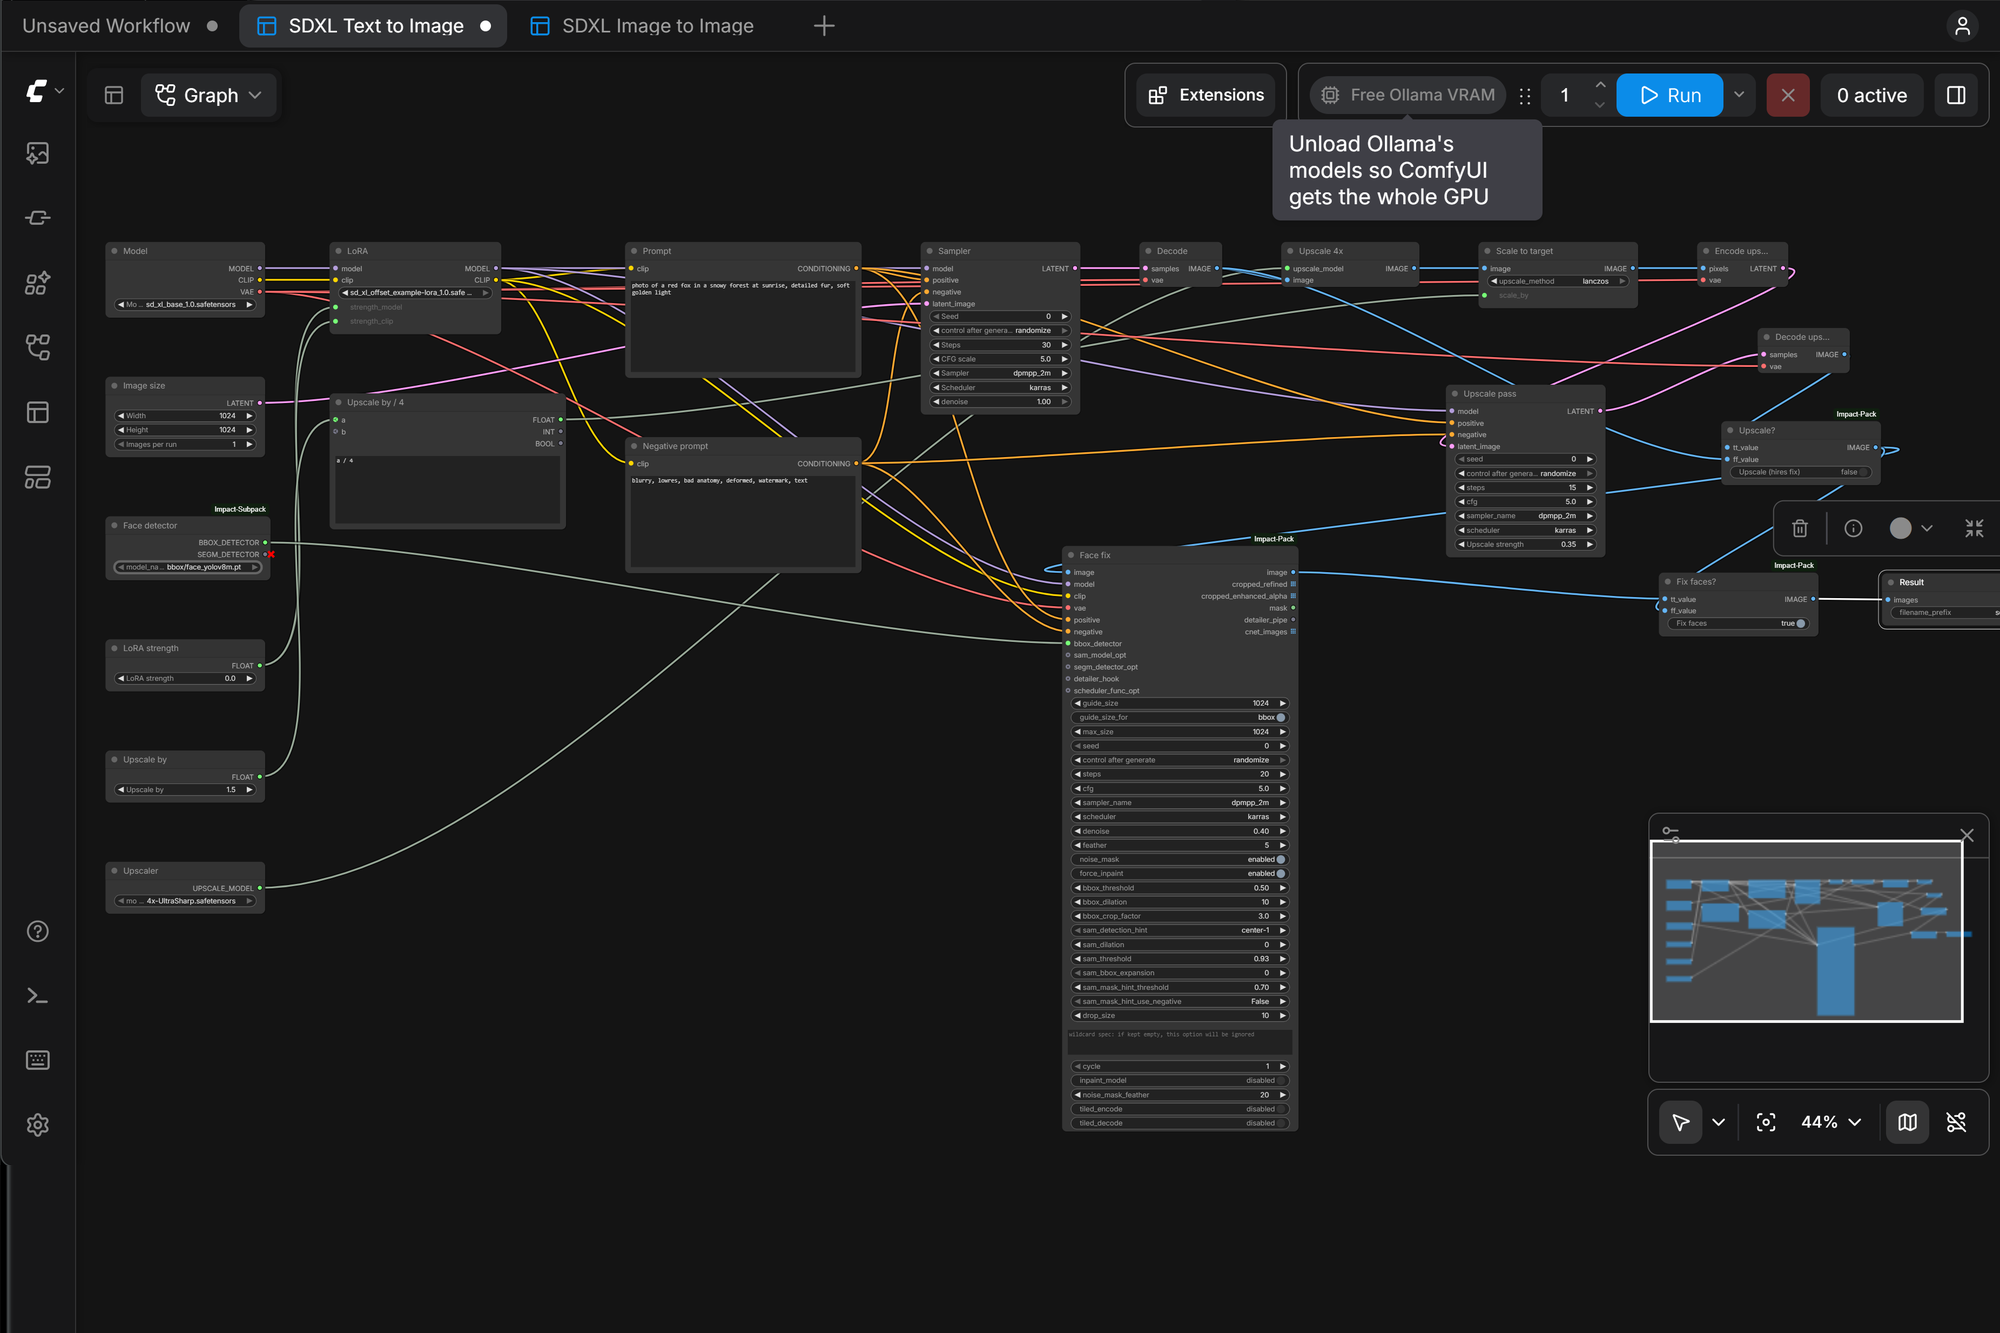Open the workflows sidebar icon
This screenshot has width=2000, height=1333.
click(x=38, y=347)
